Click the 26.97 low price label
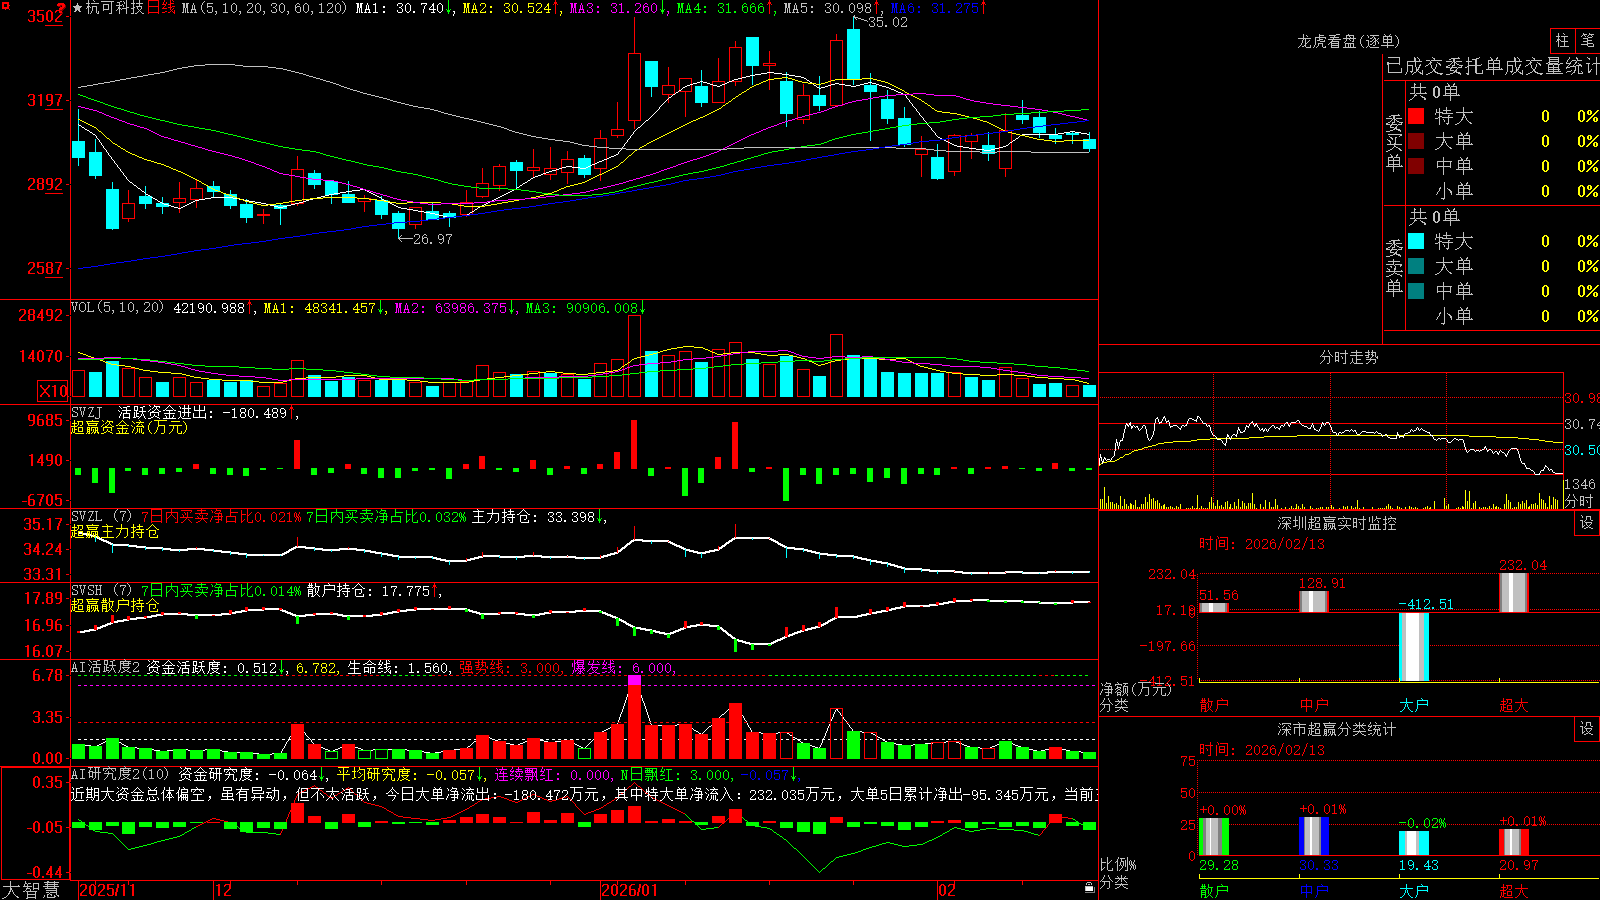Image resolution: width=1600 pixels, height=900 pixels. [x=432, y=239]
